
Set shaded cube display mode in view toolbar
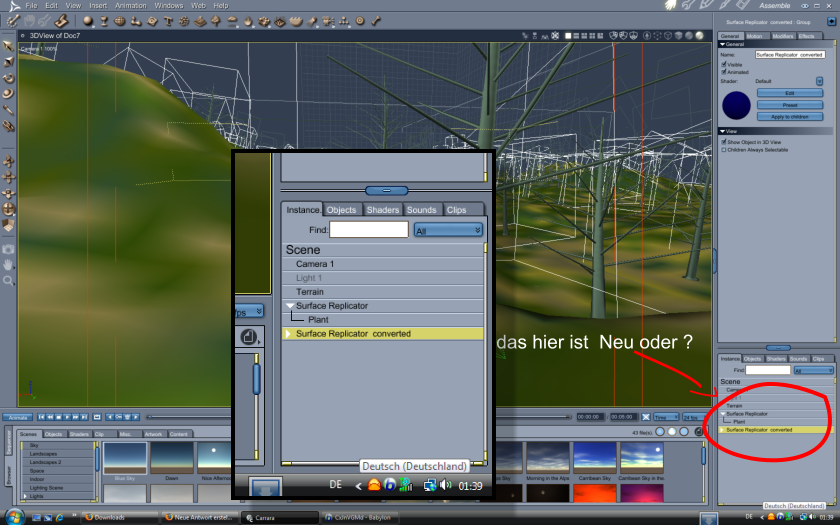[678, 36]
